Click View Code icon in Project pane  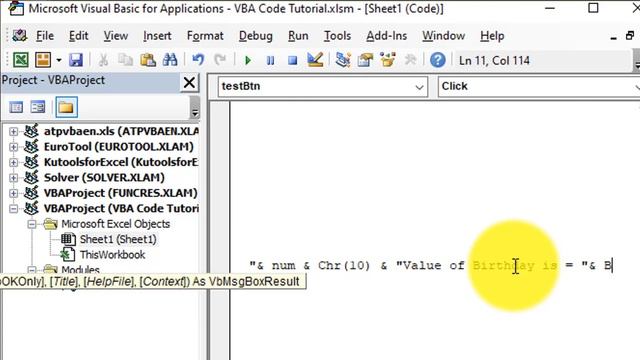[16, 107]
